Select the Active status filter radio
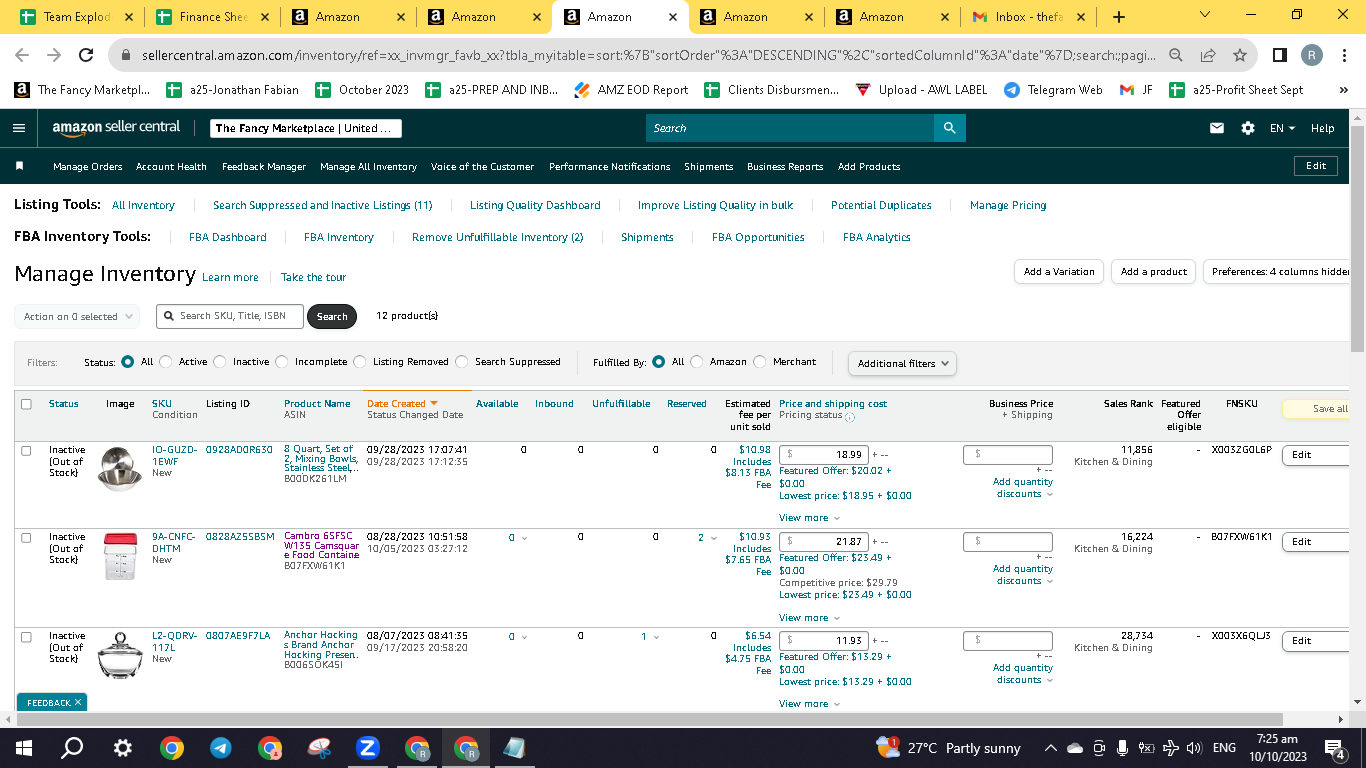The image size is (1366, 768). tap(166, 362)
